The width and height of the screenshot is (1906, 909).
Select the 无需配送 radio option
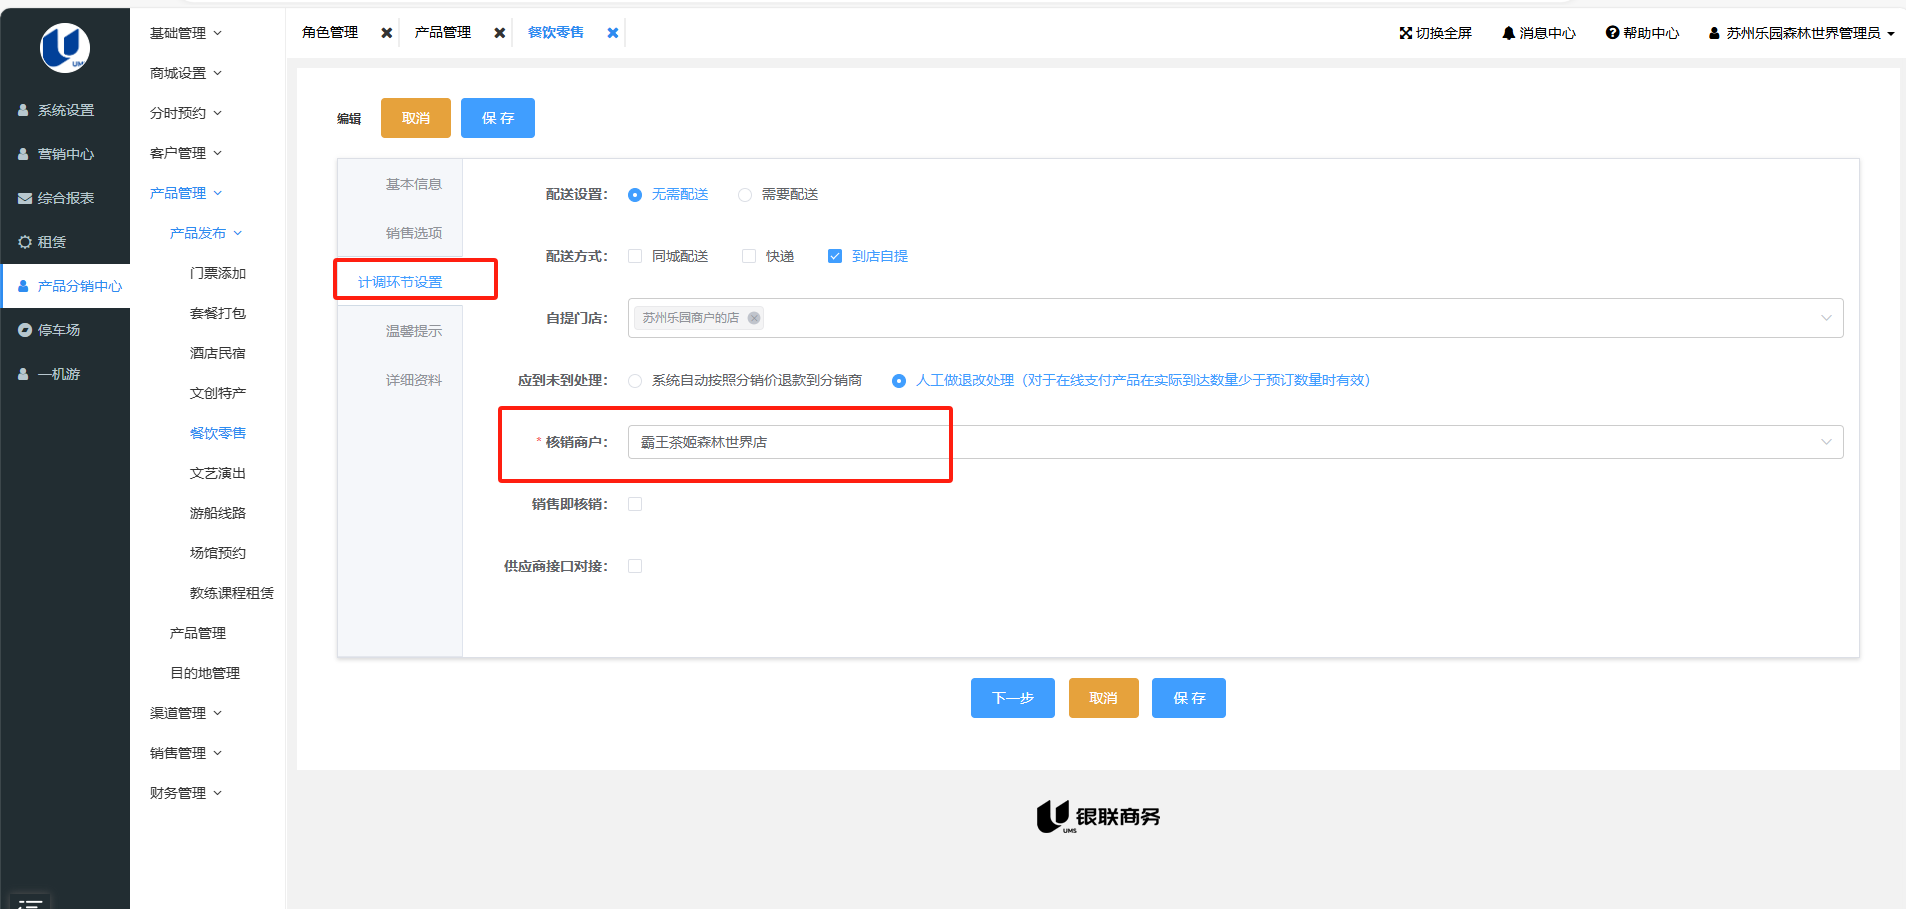(635, 195)
